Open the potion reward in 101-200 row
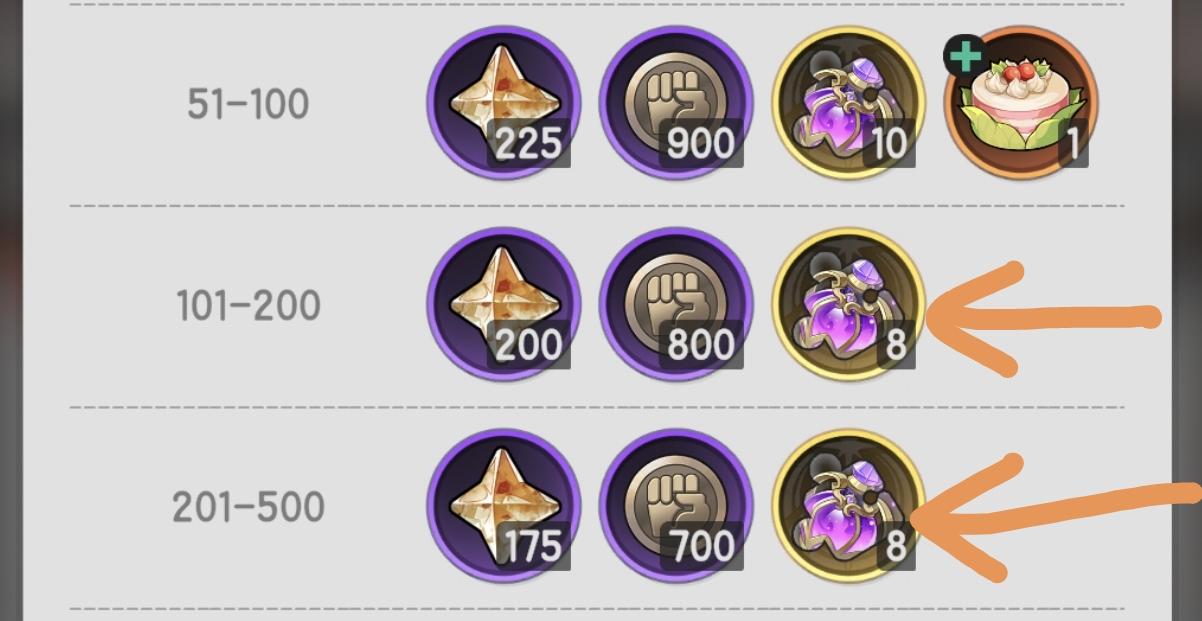The width and height of the screenshot is (1202, 621). coord(849,305)
